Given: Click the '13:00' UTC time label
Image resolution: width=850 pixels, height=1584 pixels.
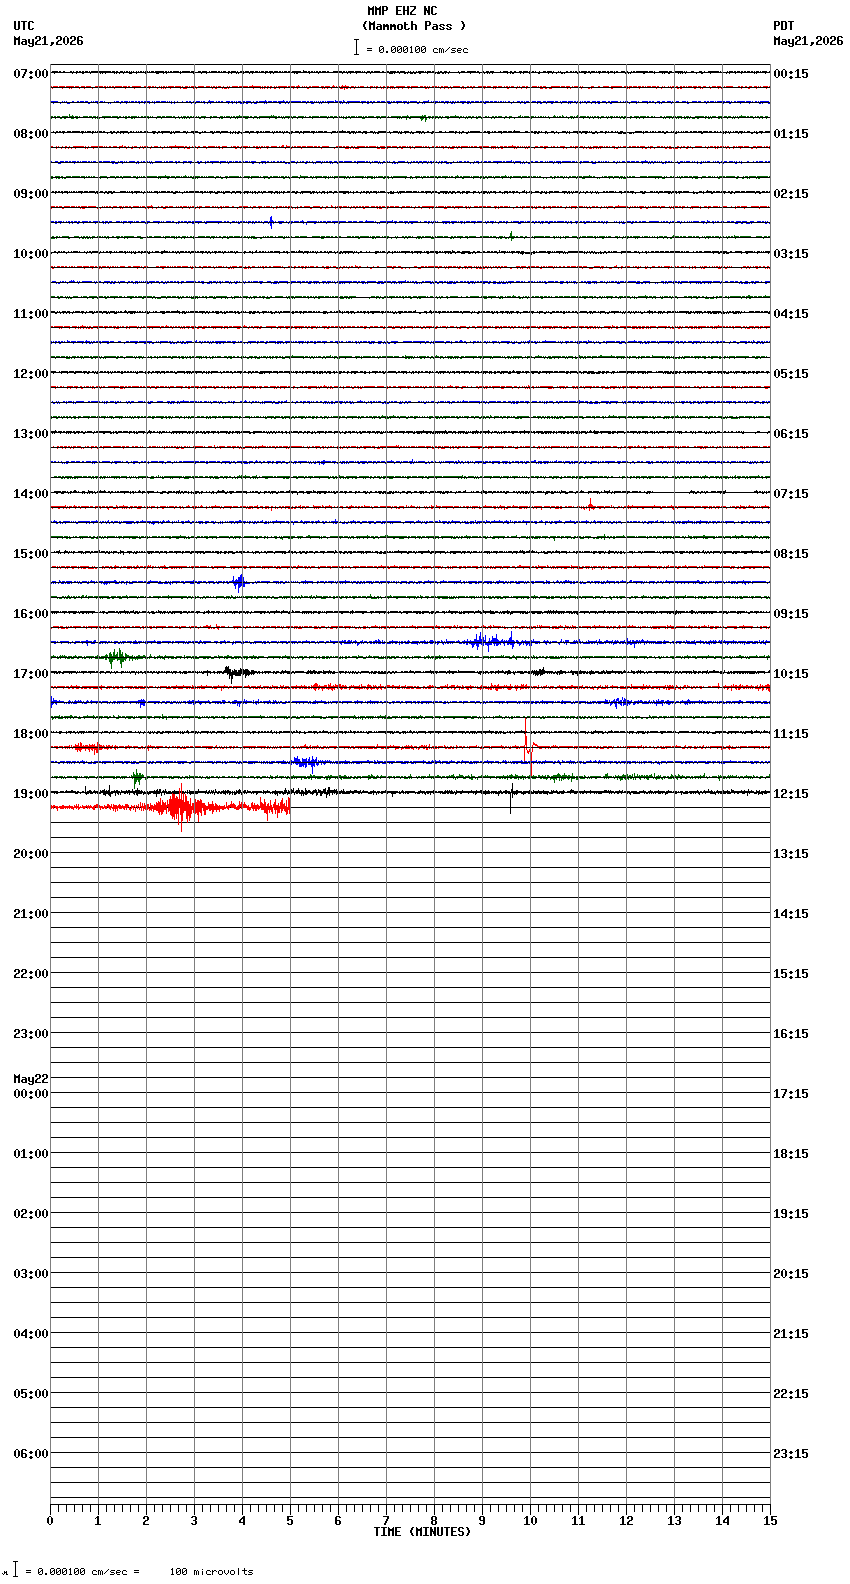Looking at the screenshot, I should pyautogui.click(x=31, y=434).
